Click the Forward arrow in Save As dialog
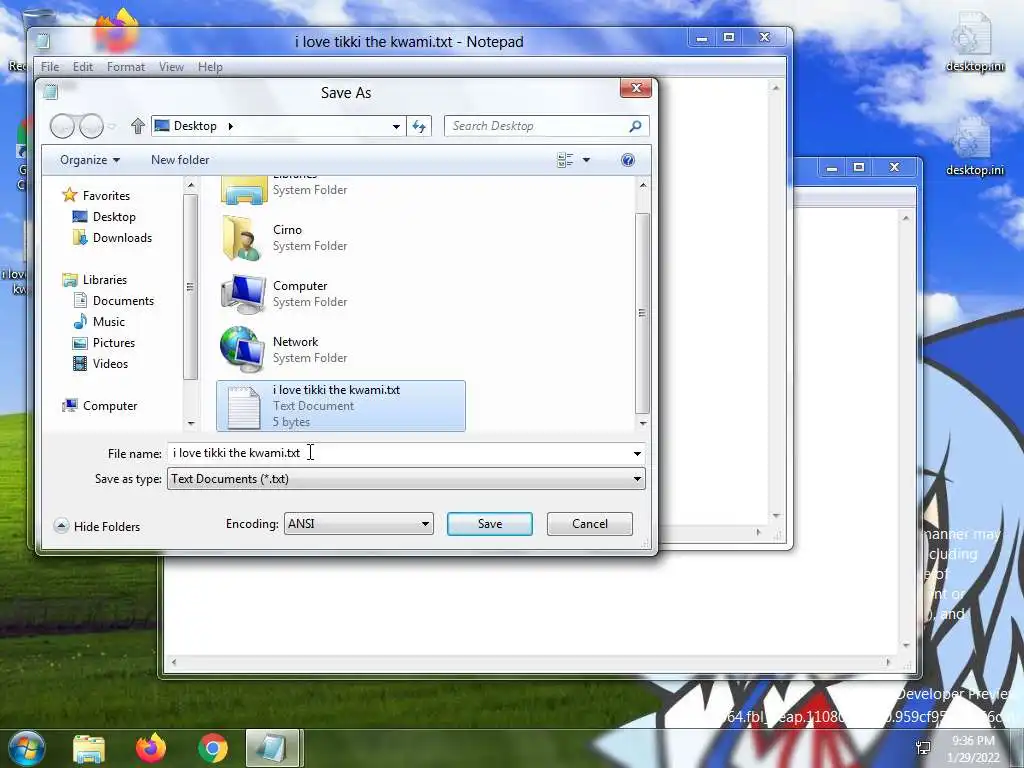This screenshot has width=1024, height=768. tap(91, 126)
